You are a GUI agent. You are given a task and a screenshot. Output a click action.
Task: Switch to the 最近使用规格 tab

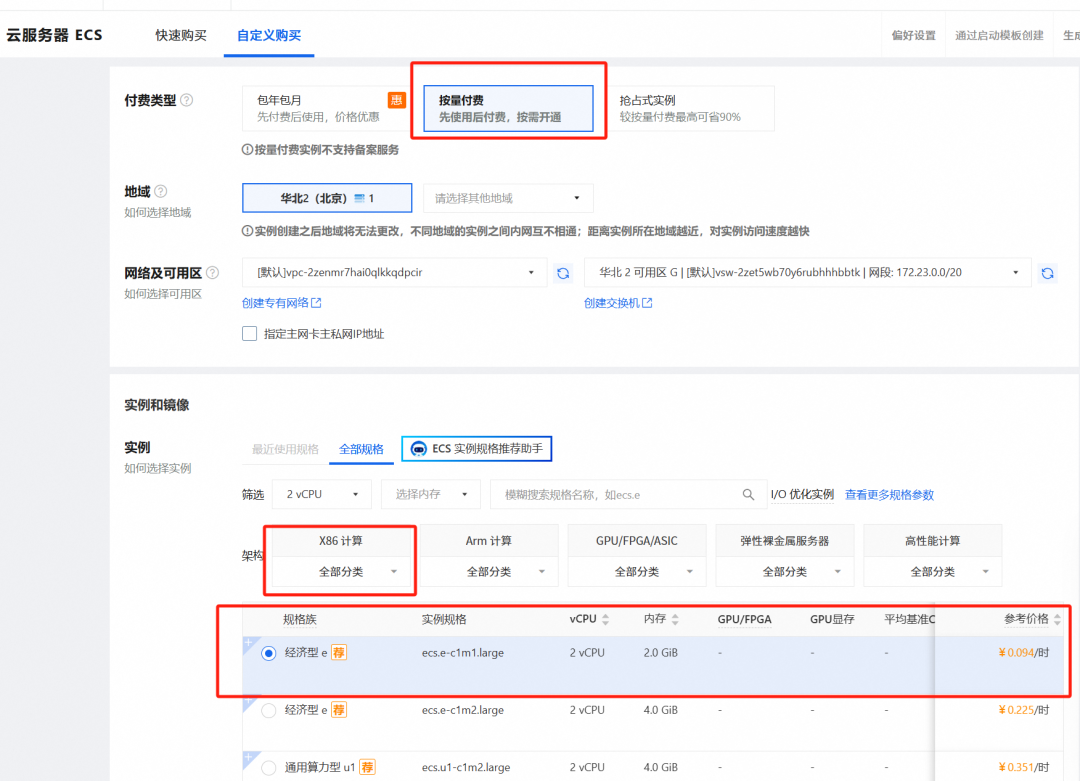pos(285,450)
